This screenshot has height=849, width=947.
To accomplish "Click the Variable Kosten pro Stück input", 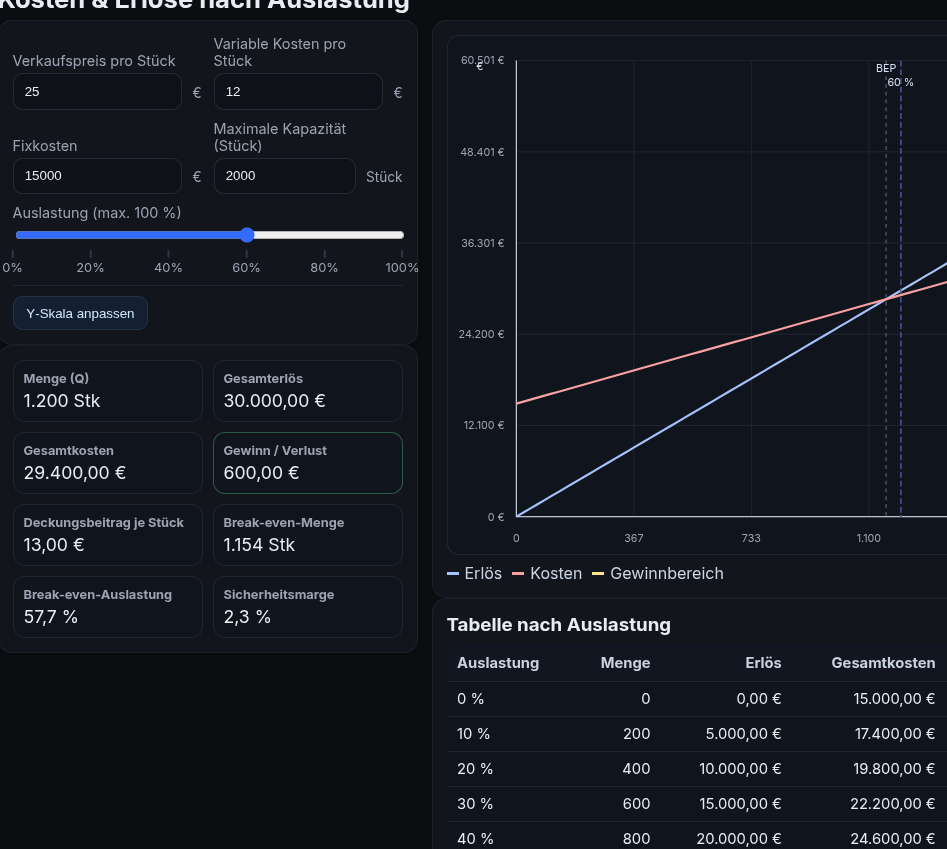I will click(x=298, y=92).
